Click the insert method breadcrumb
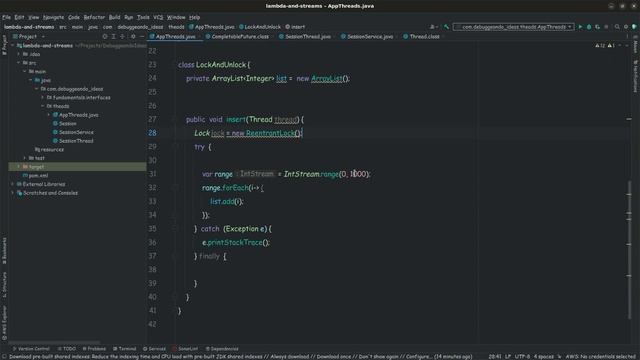Screen dimensions: 640x360 tap(295, 27)
